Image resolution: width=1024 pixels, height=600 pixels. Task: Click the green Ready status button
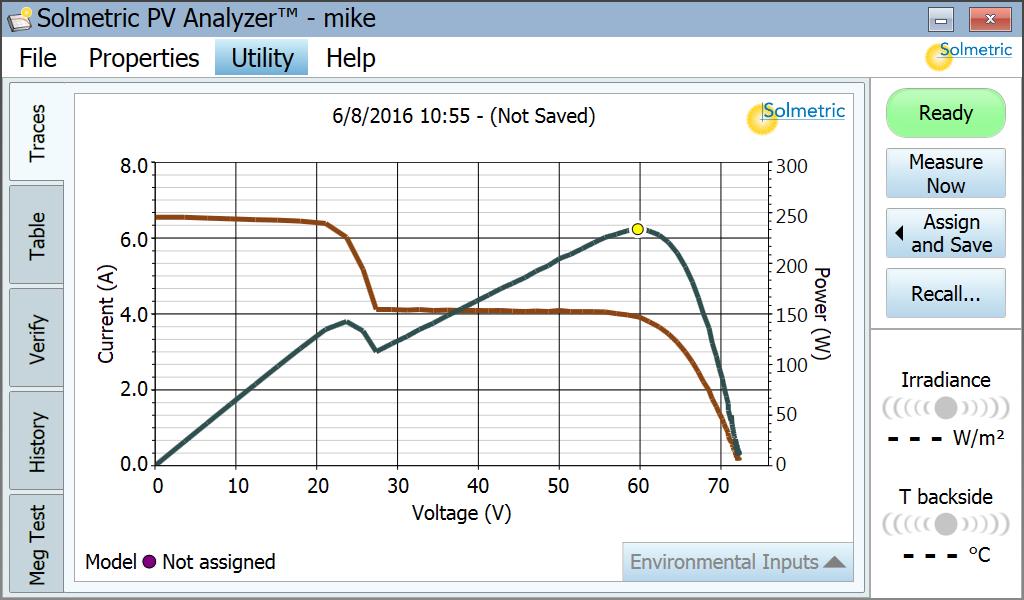coord(946,113)
